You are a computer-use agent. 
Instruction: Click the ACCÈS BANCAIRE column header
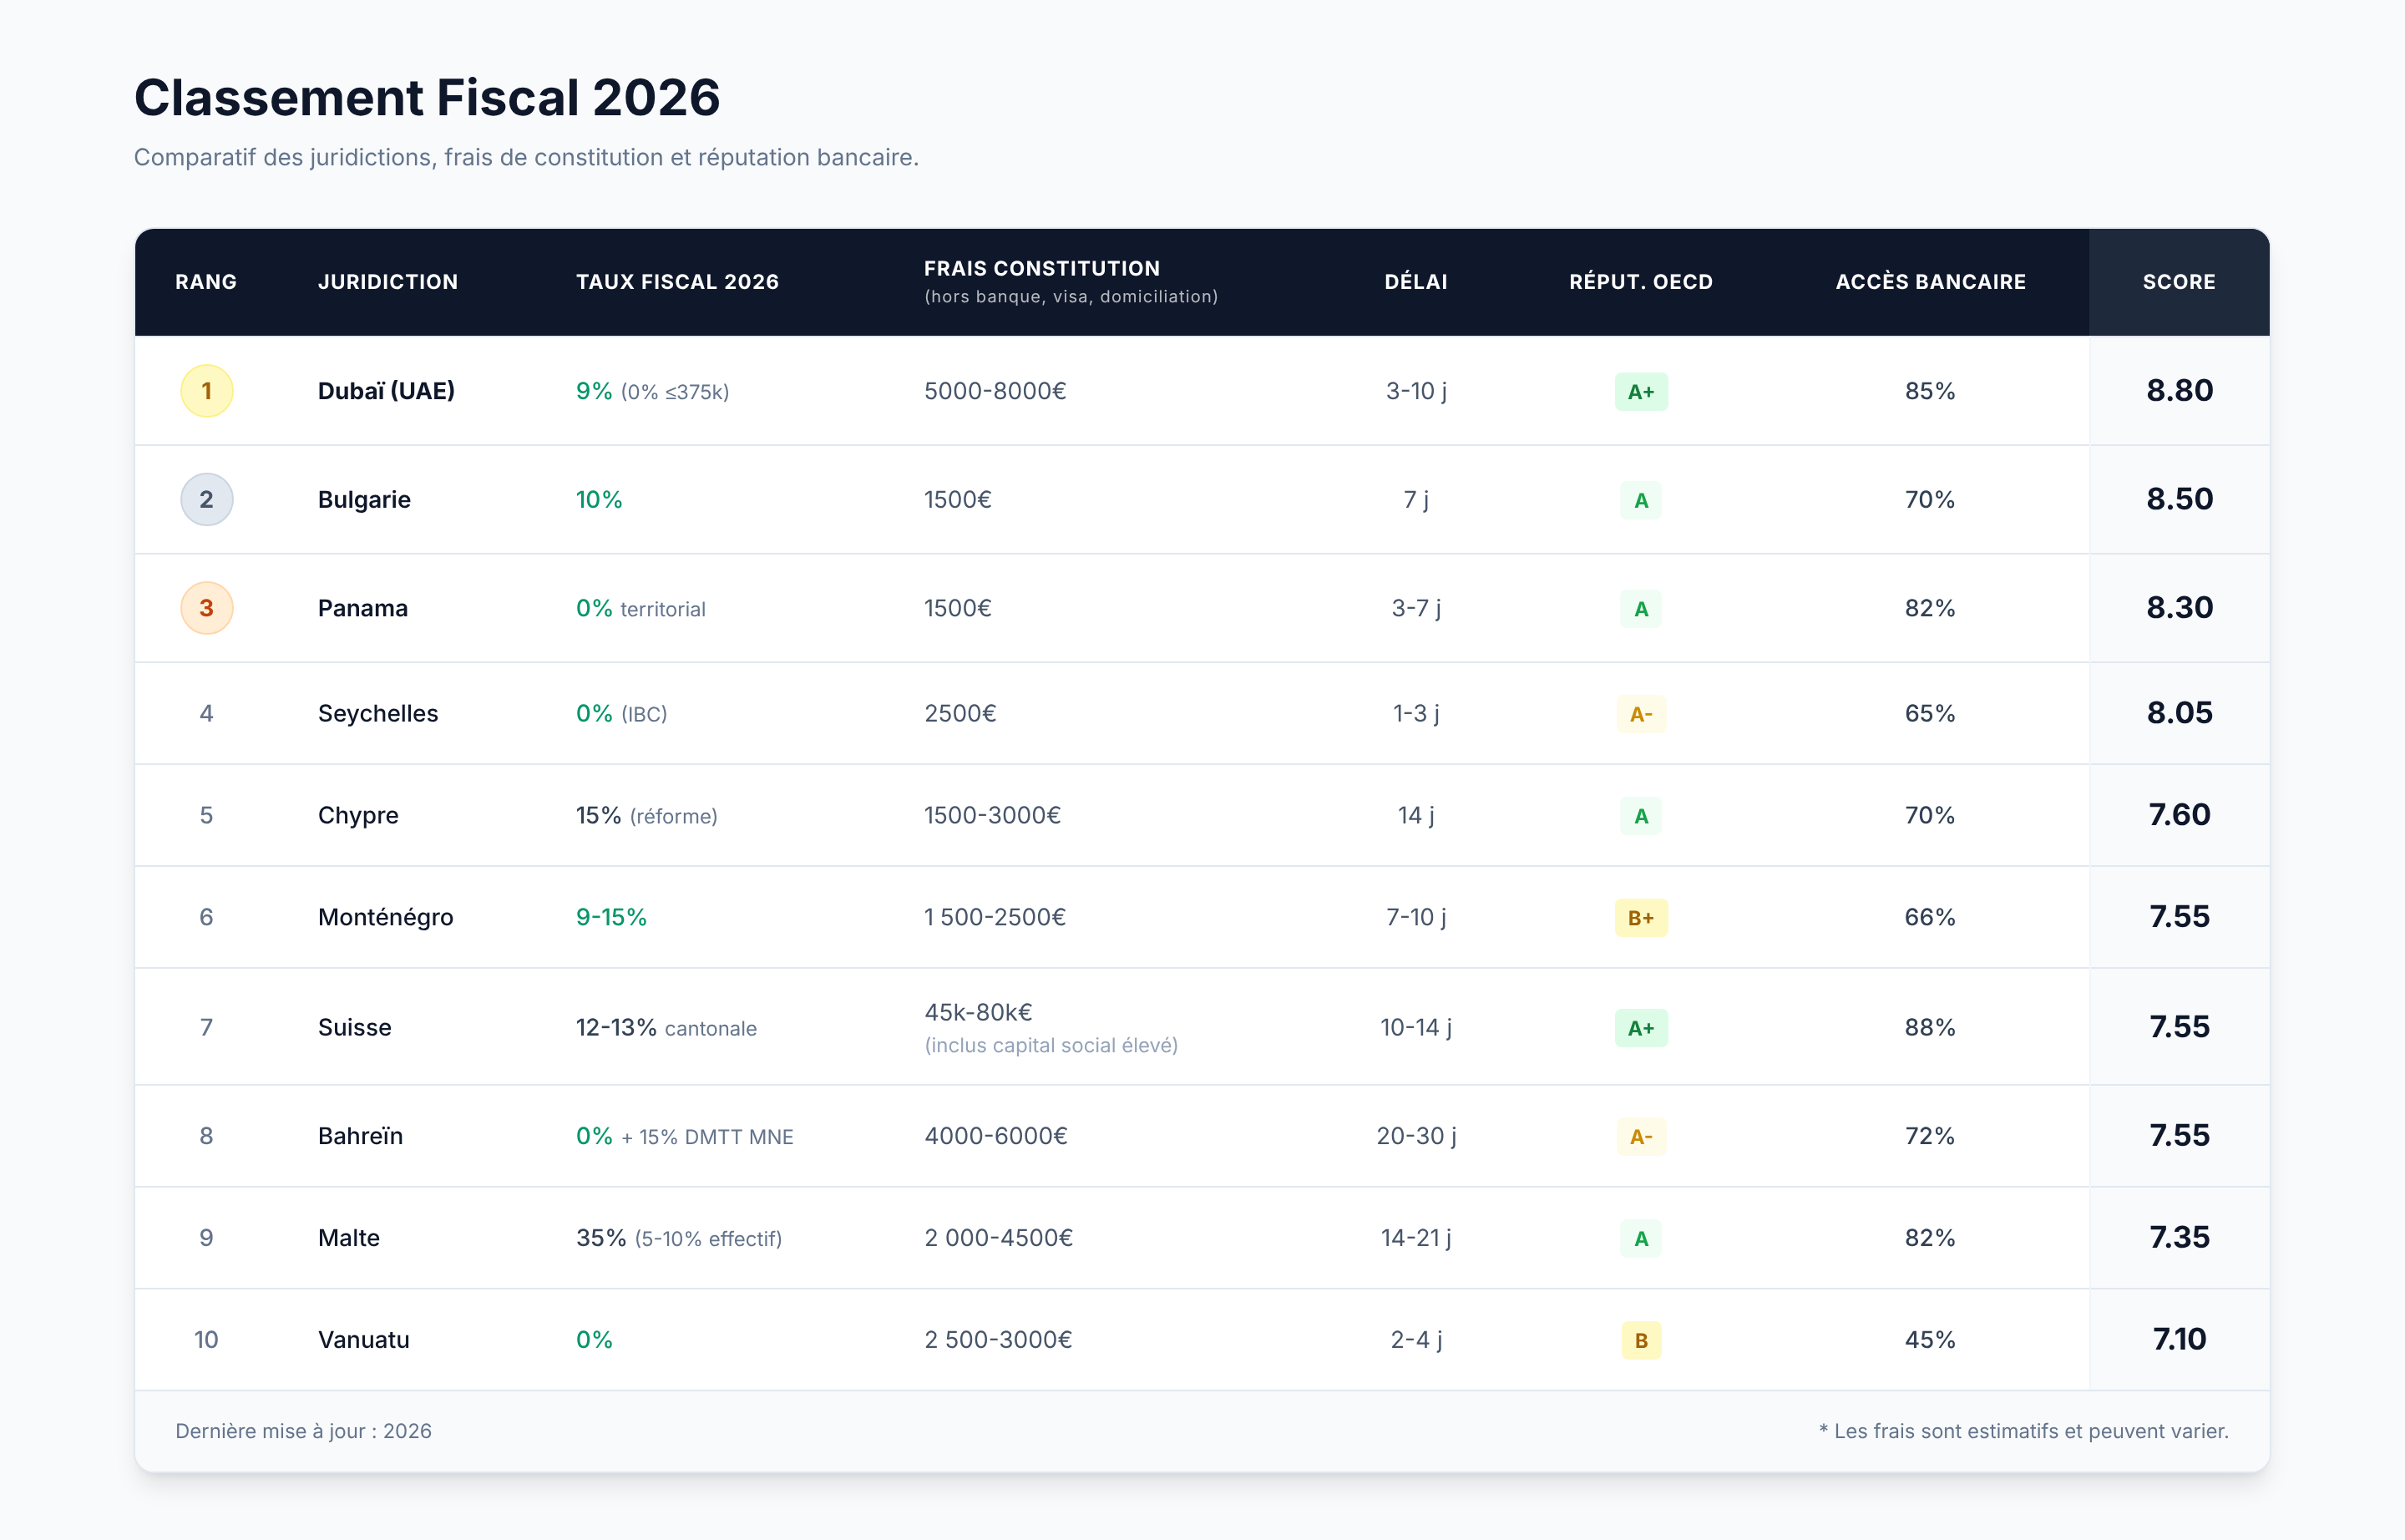click(1930, 282)
